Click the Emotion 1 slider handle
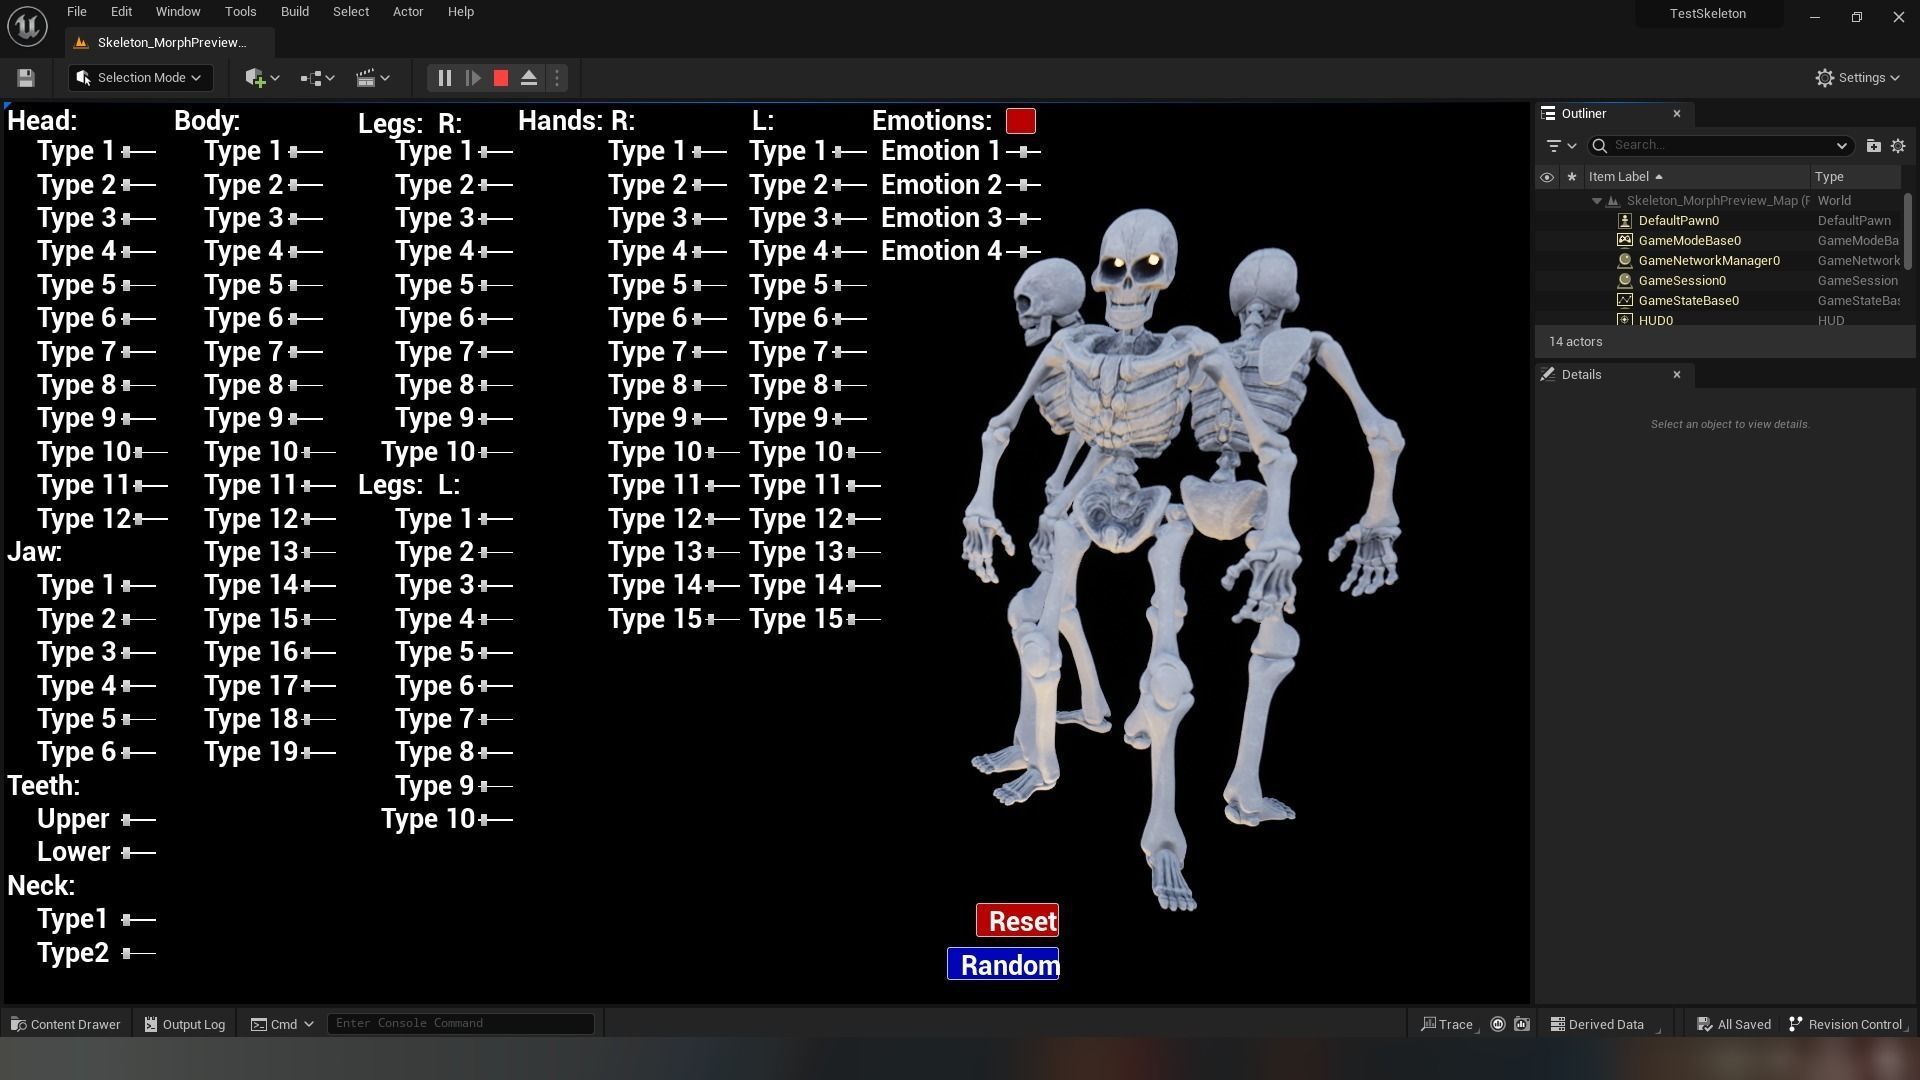Image resolution: width=1920 pixels, height=1080 pixels. (1023, 152)
